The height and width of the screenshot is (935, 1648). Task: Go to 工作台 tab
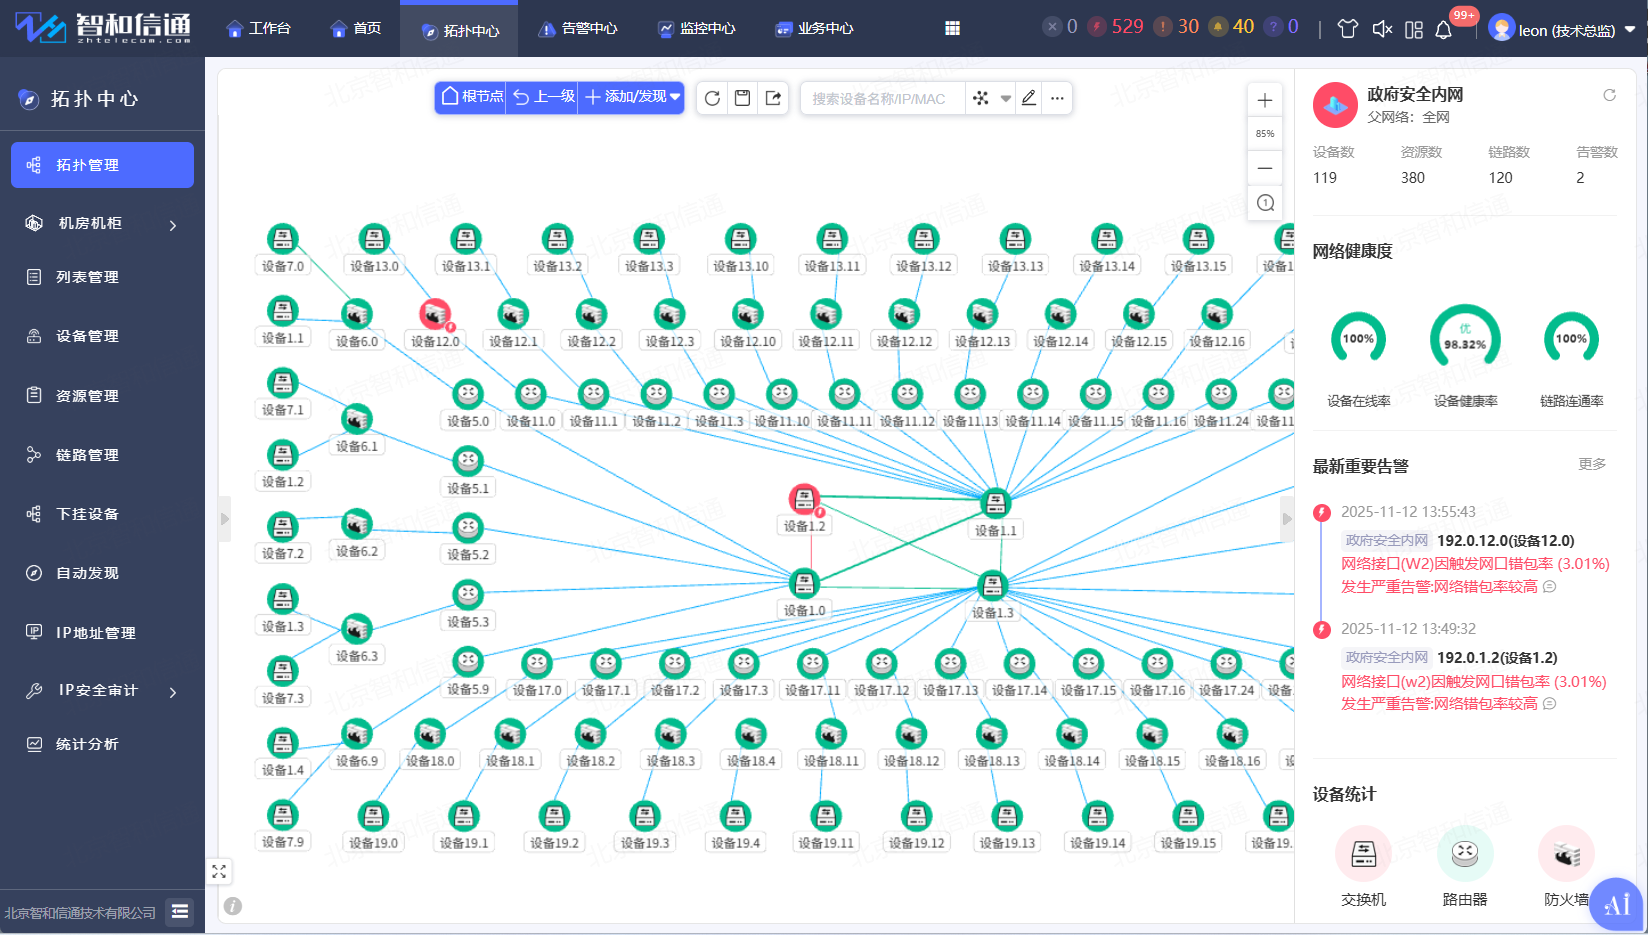[259, 29]
